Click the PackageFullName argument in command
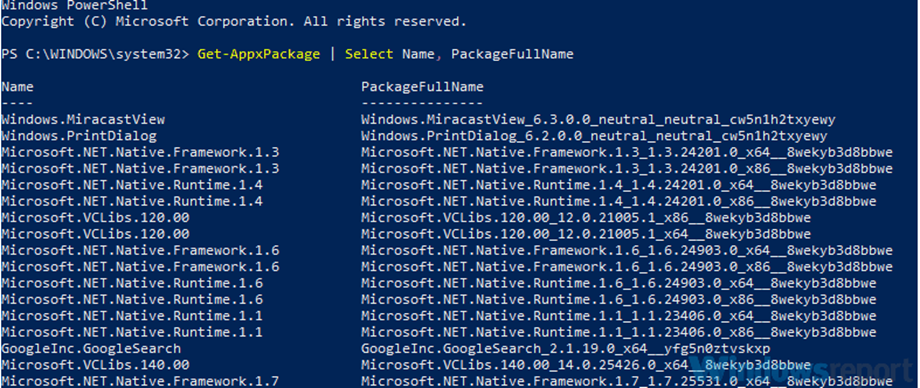The image size is (920, 388). pyautogui.click(x=512, y=54)
